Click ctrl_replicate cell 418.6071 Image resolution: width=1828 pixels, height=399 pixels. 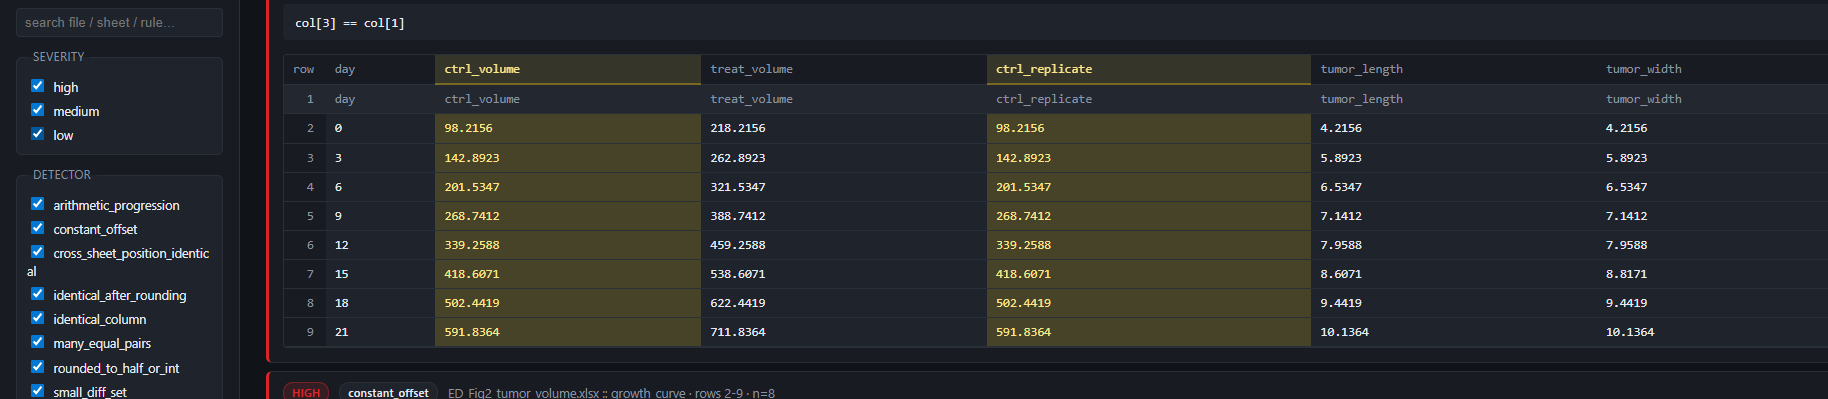tap(1149, 274)
